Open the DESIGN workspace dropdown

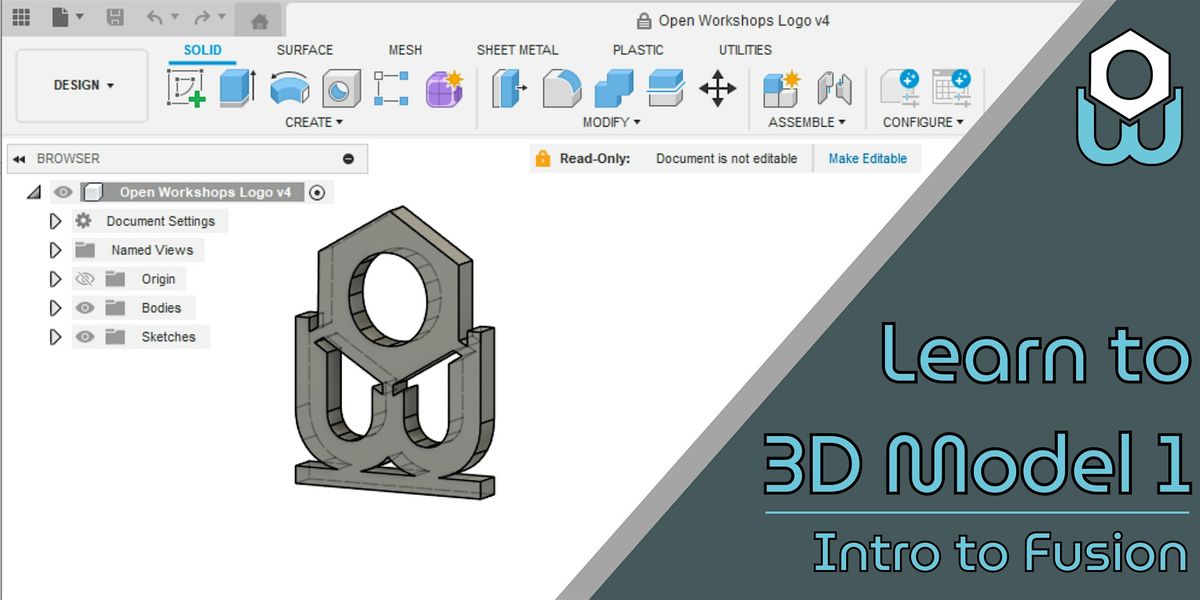83,86
